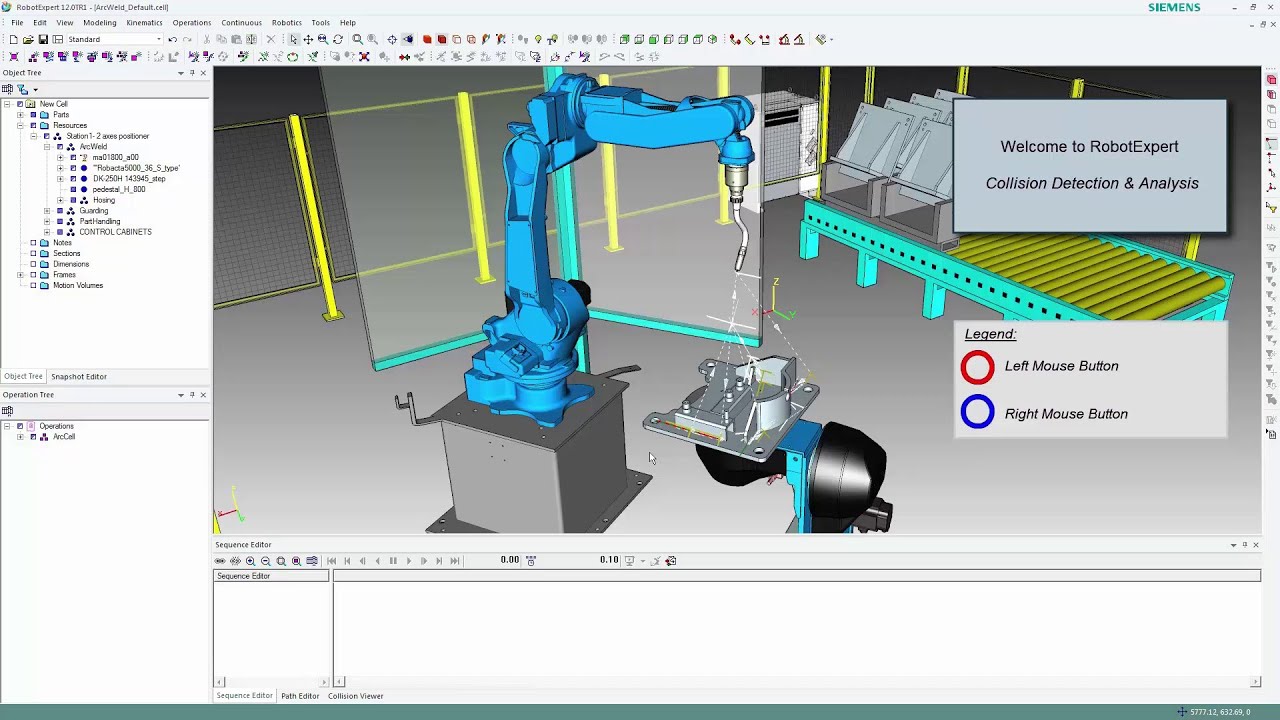
Task: Jump to the simulation start
Action: [x=332, y=560]
